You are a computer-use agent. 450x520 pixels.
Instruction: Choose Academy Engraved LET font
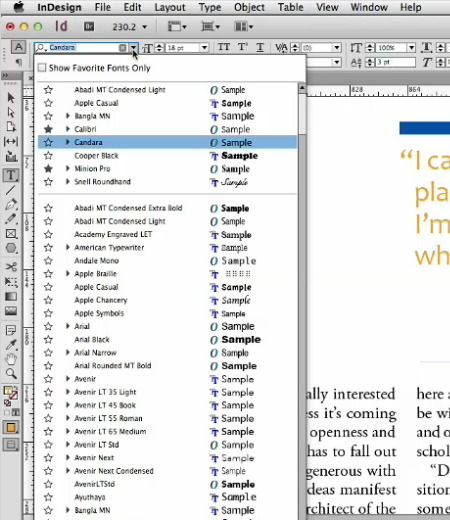tap(167, 234)
